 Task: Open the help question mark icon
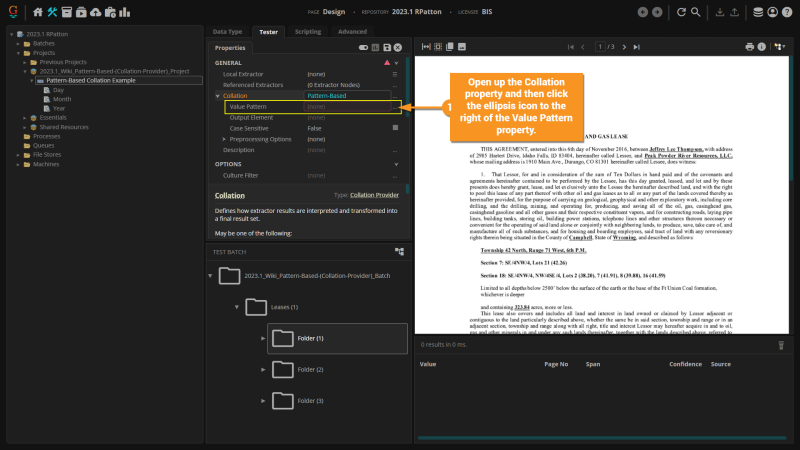[787, 12]
